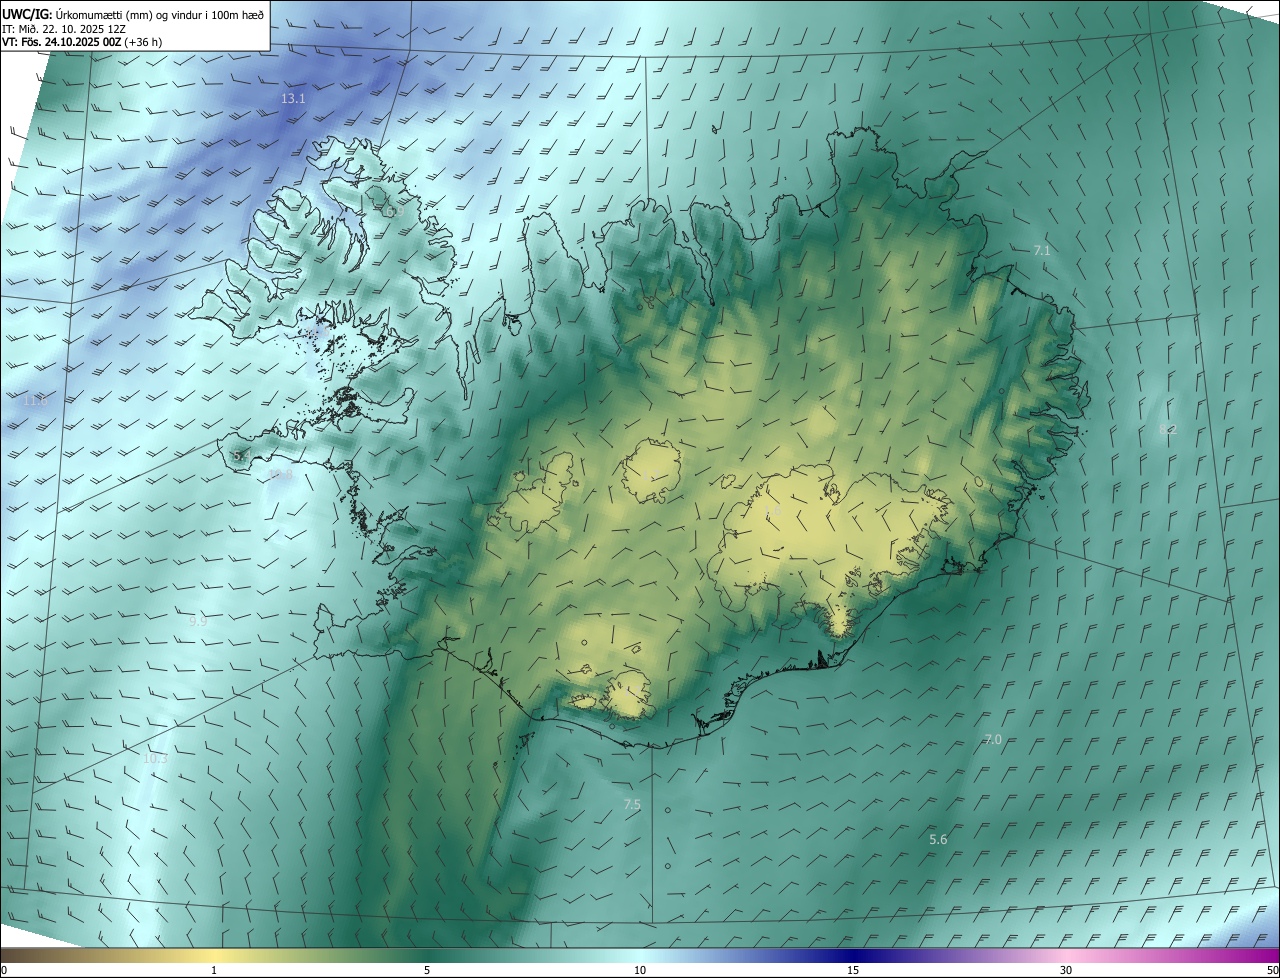Click the color scale tick labeled 5
Image resolution: width=1280 pixels, height=978 pixels.
(427, 970)
